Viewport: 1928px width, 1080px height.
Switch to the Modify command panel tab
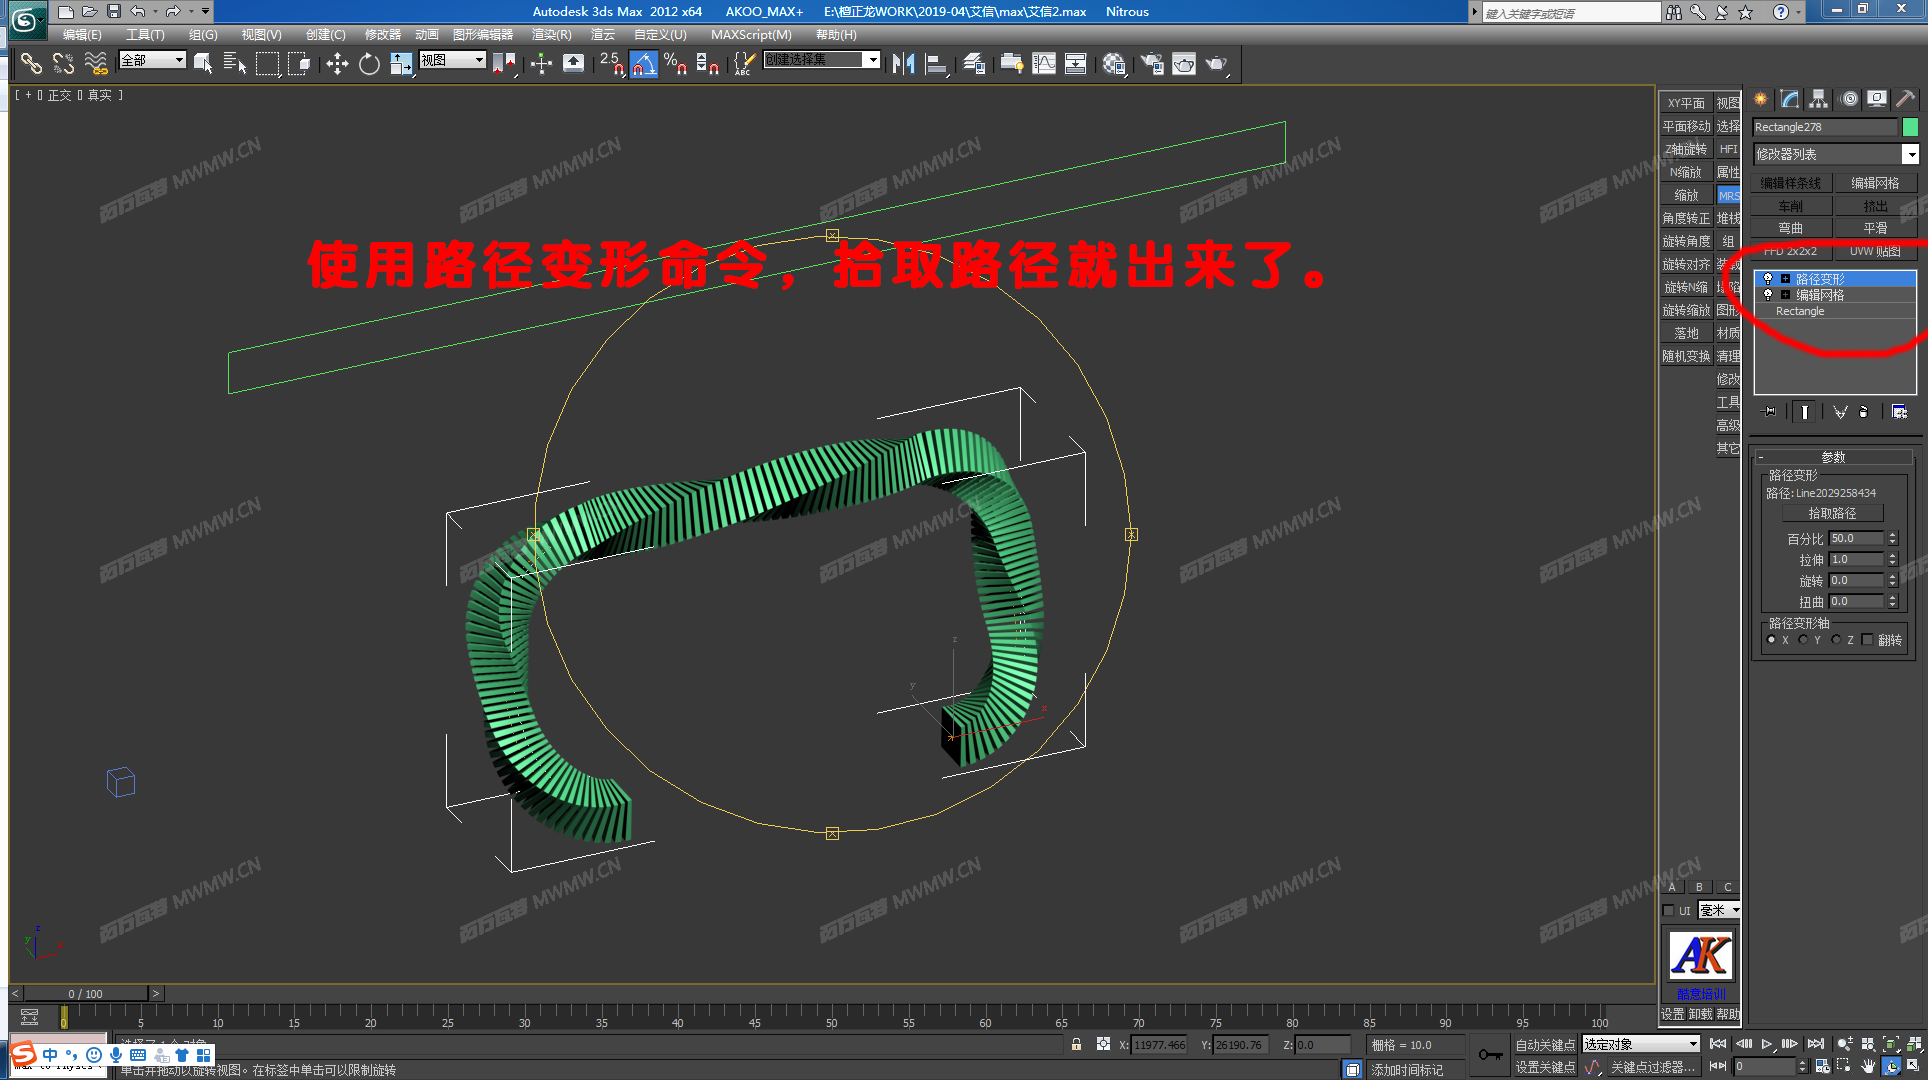point(1790,98)
